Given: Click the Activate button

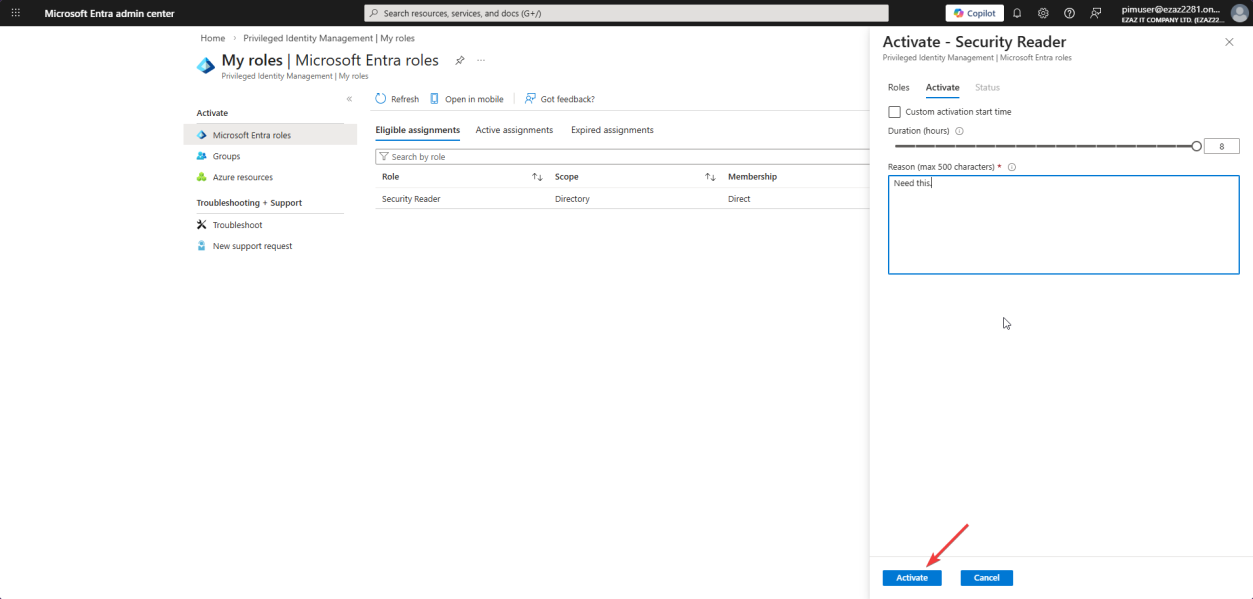Looking at the screenshot, I should point(912,578).
